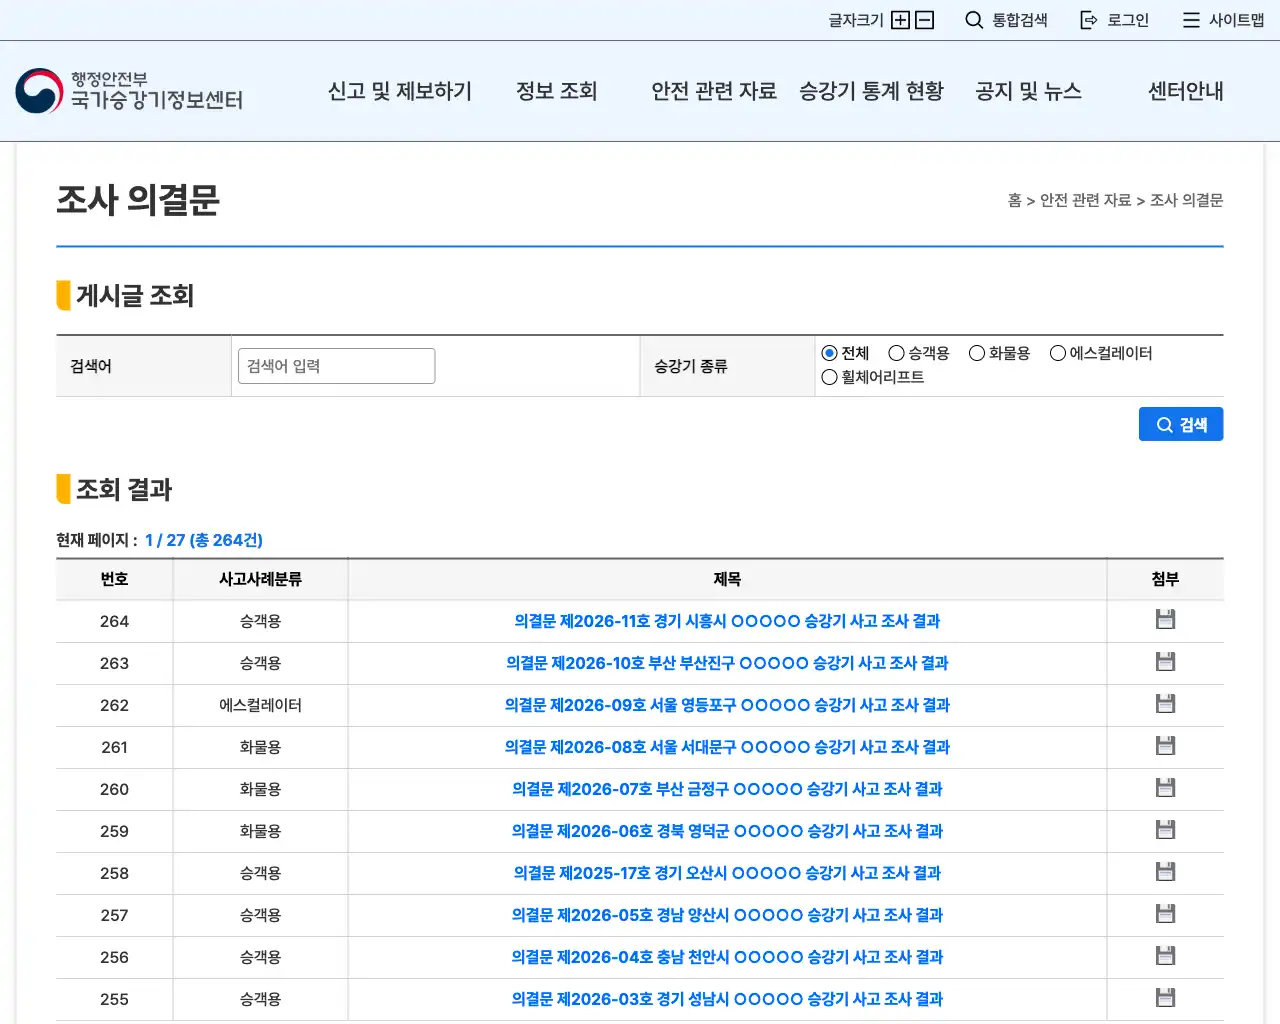Open 통합검색 integrated search
Screen dimensions: 1280x1024
[1006, 20]
